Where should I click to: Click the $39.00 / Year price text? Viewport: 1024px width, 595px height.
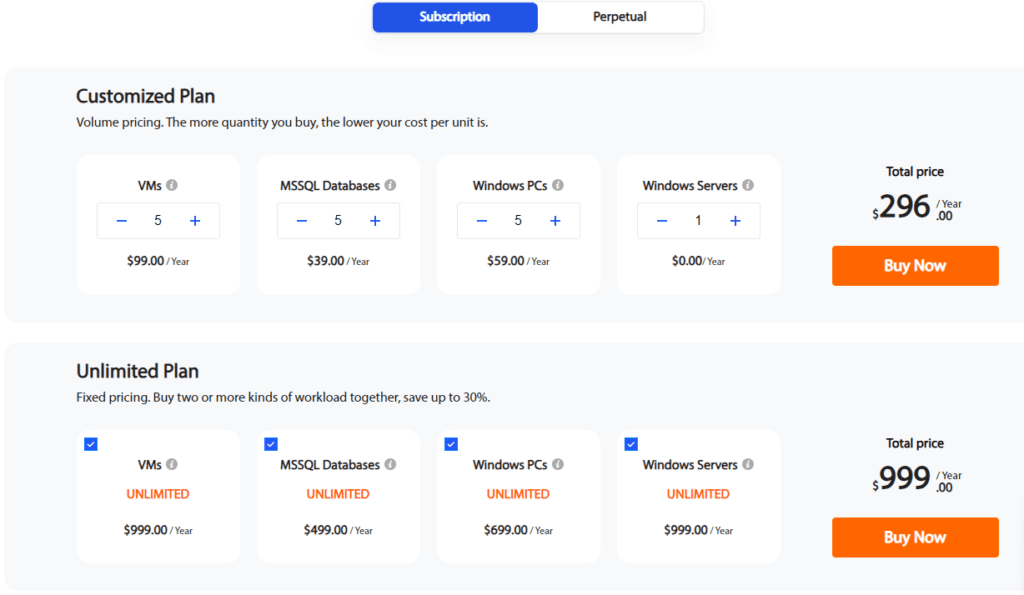[338, 261]
